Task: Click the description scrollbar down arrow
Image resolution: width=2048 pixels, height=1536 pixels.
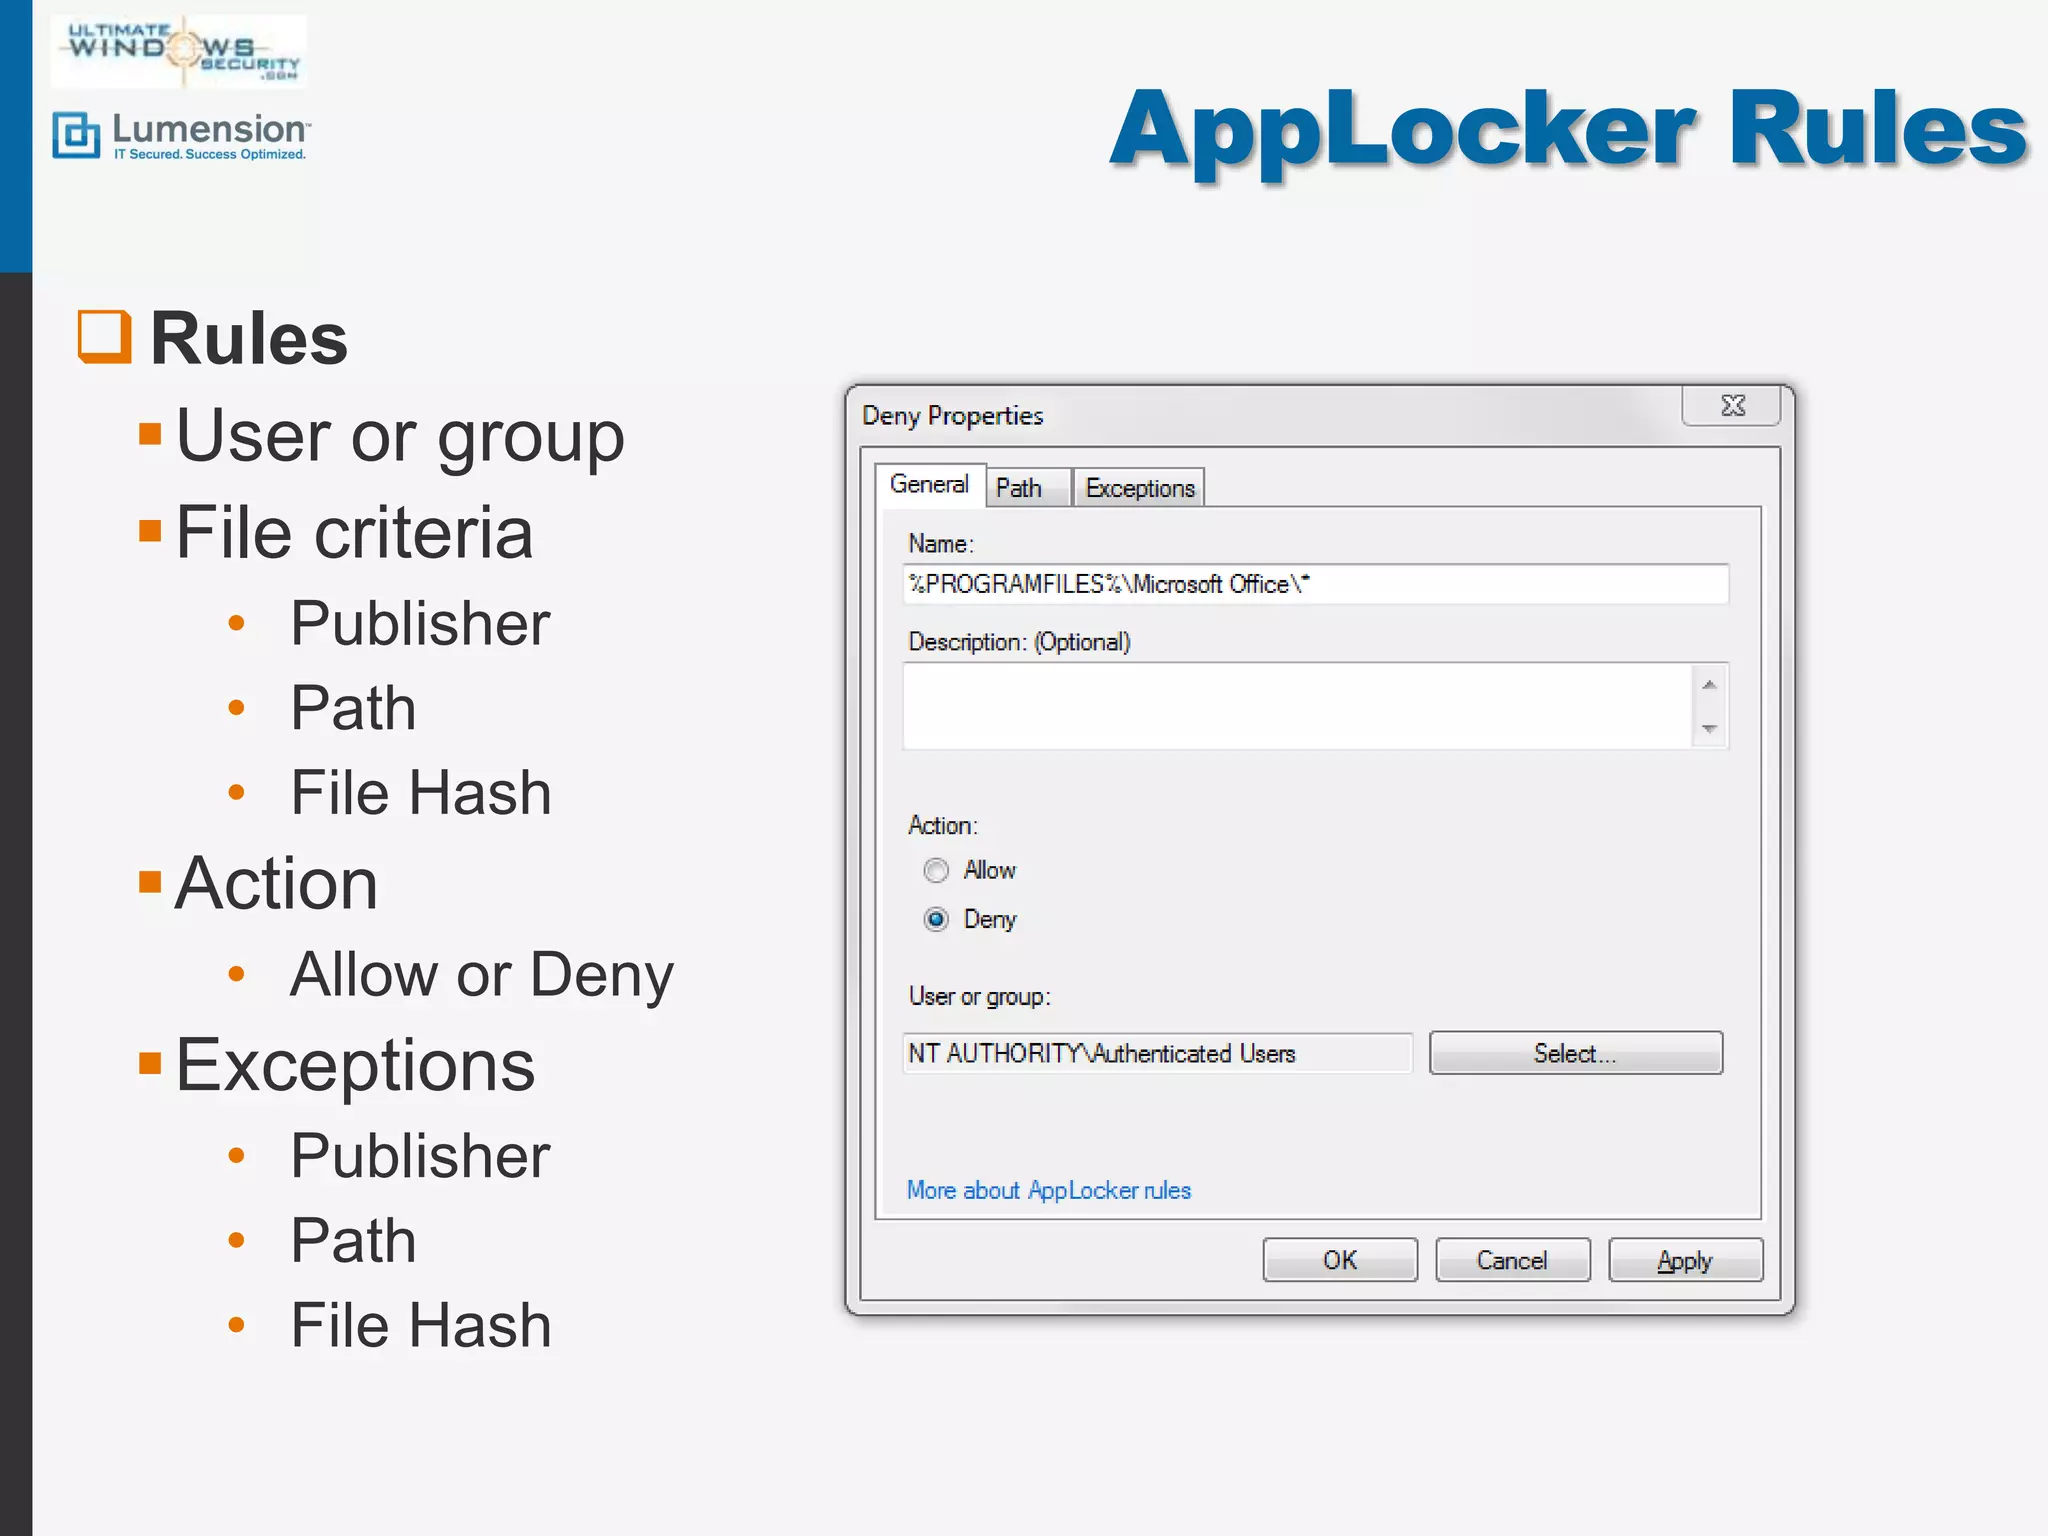Action: click(x=1709, y=728)
